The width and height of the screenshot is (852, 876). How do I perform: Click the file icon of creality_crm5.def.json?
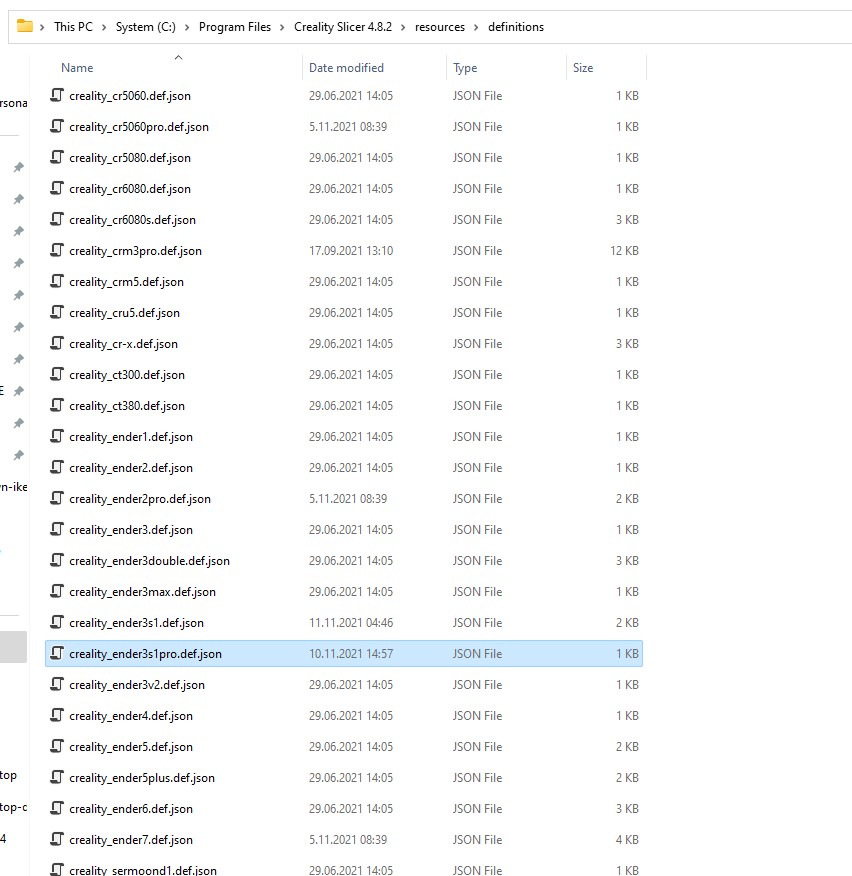[x=57, y=281]
